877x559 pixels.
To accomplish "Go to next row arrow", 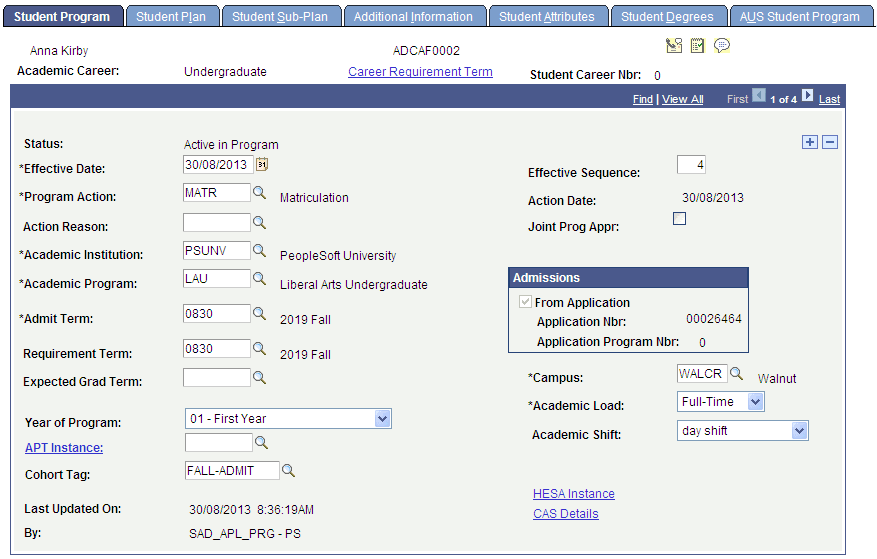I will [808, 95].
